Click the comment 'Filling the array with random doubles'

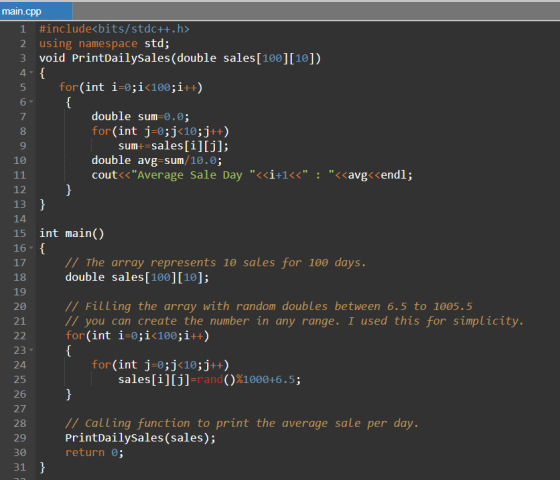click(x=269, y=307)
